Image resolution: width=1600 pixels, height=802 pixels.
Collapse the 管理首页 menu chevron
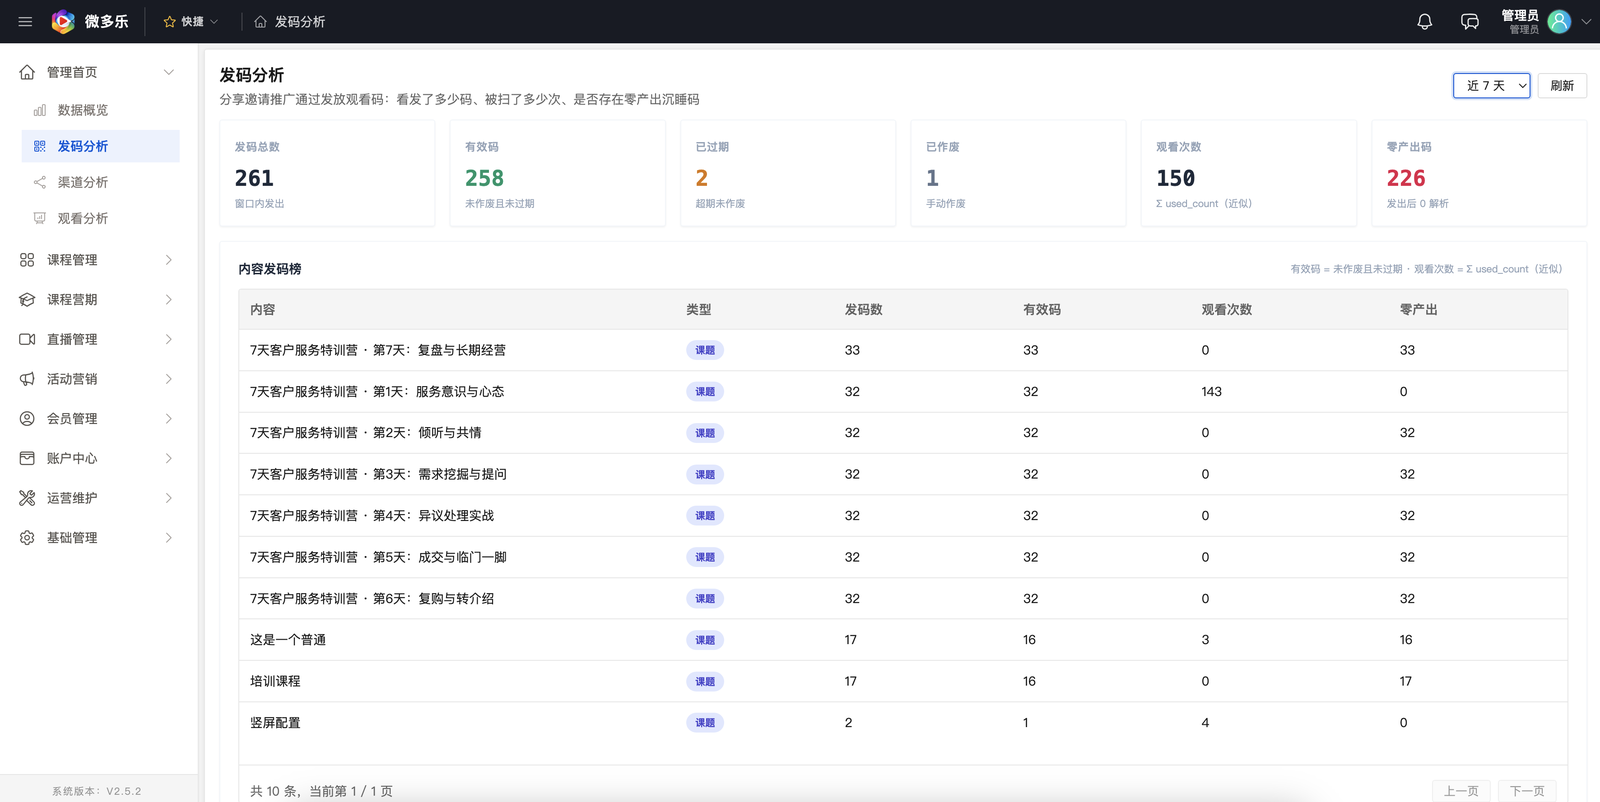click(x=168, y=72)
